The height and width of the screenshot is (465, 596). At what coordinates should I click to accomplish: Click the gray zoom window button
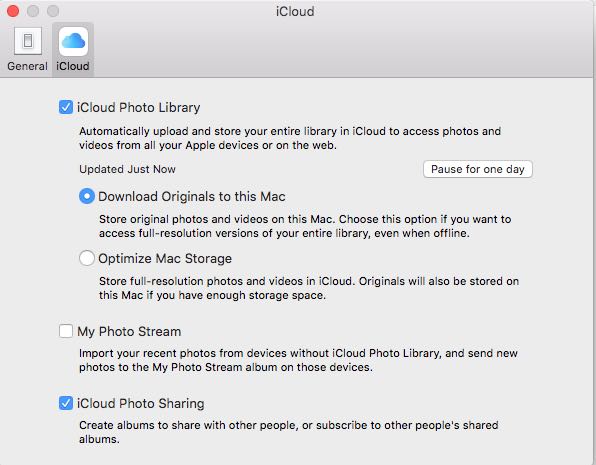point(53,11)
